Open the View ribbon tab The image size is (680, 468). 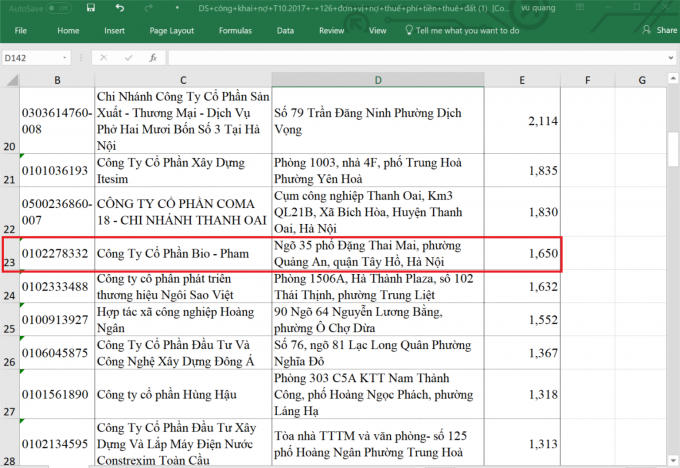377,30
